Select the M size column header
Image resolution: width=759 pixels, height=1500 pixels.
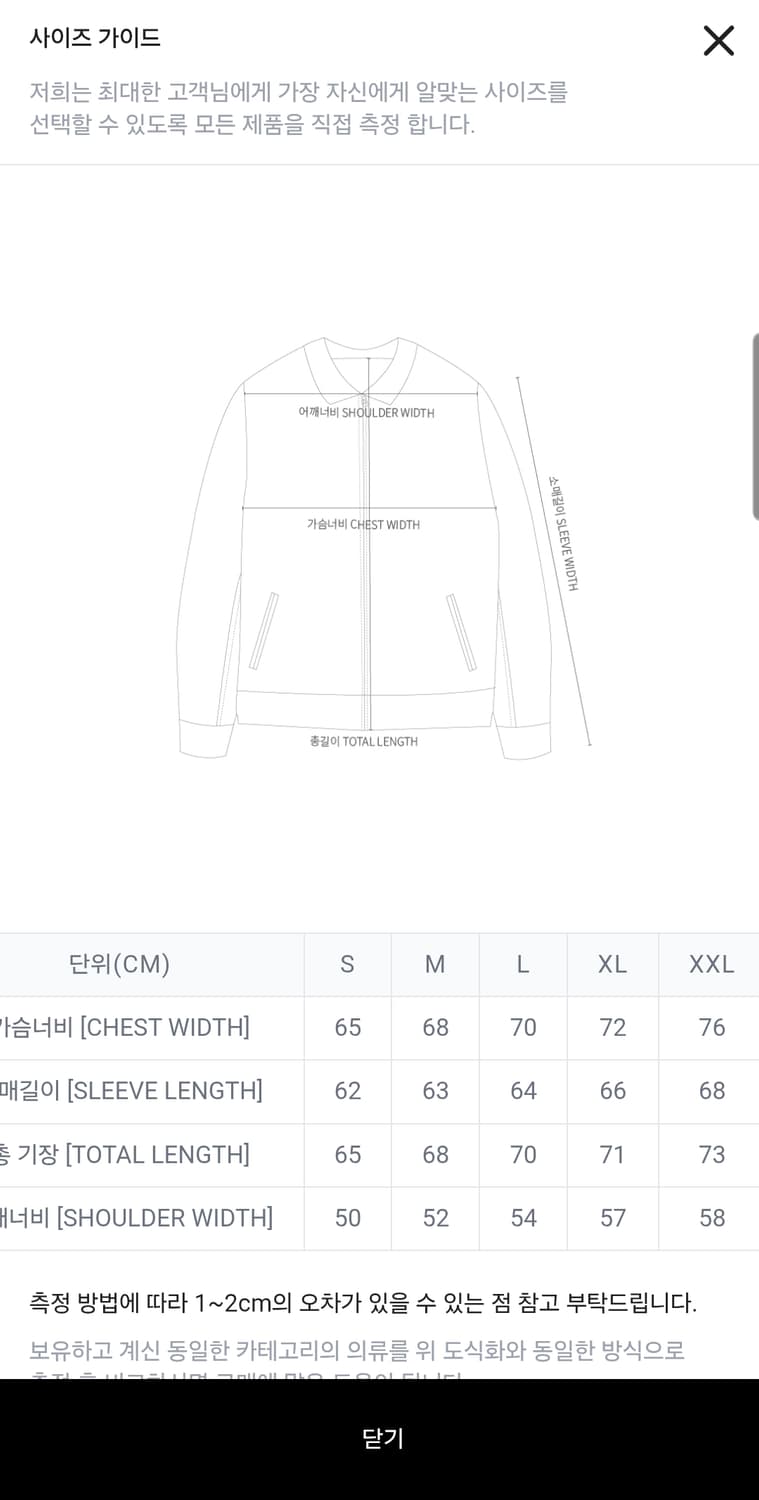[435, 964]
